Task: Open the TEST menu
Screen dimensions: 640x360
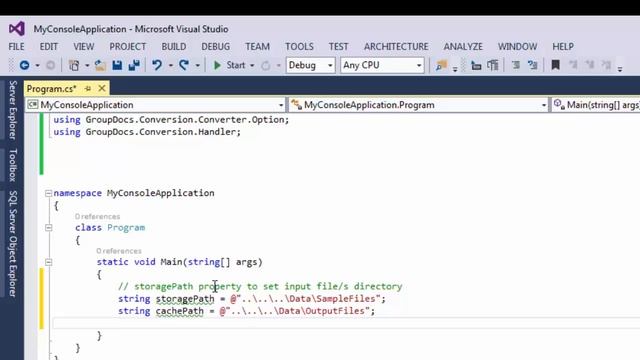Action: [x=339, y=47]
